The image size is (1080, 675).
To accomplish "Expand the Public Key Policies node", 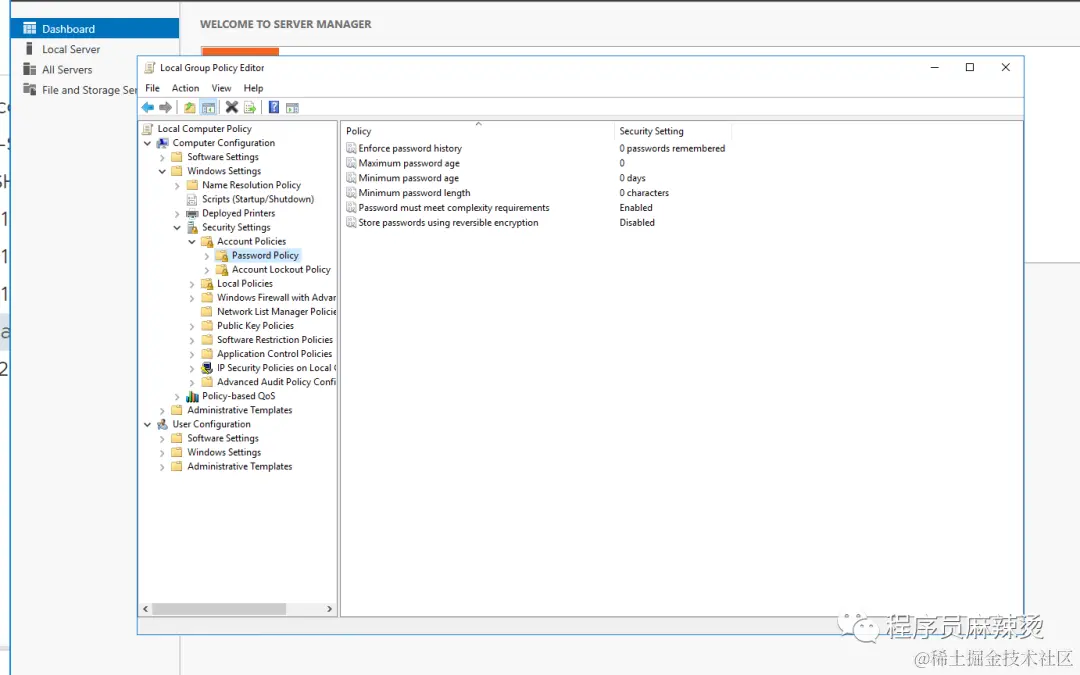I will coord(192,326).
